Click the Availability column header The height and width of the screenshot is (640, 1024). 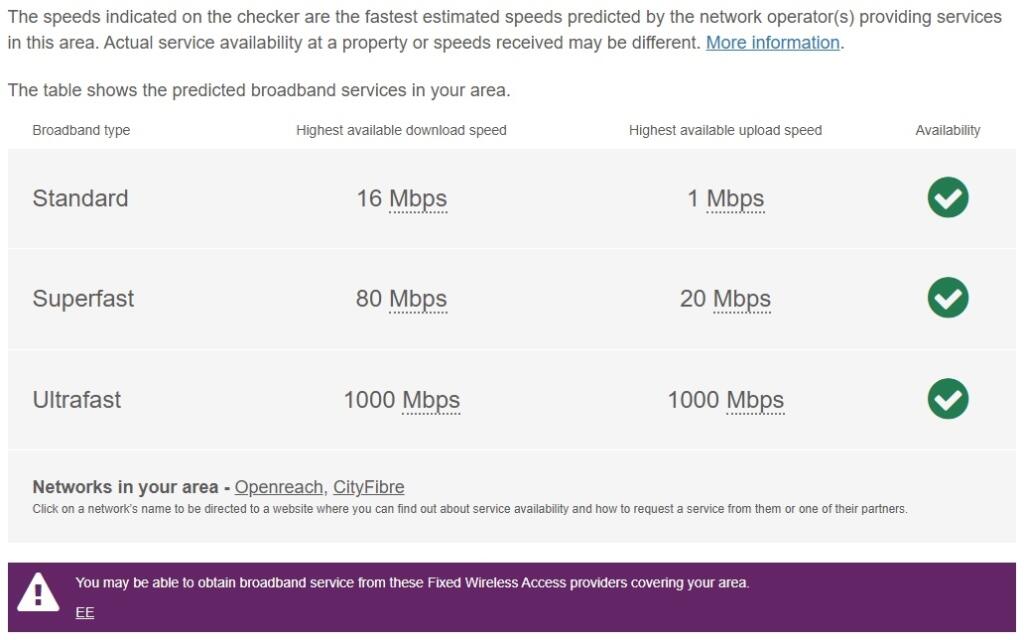tap(948, 130)
